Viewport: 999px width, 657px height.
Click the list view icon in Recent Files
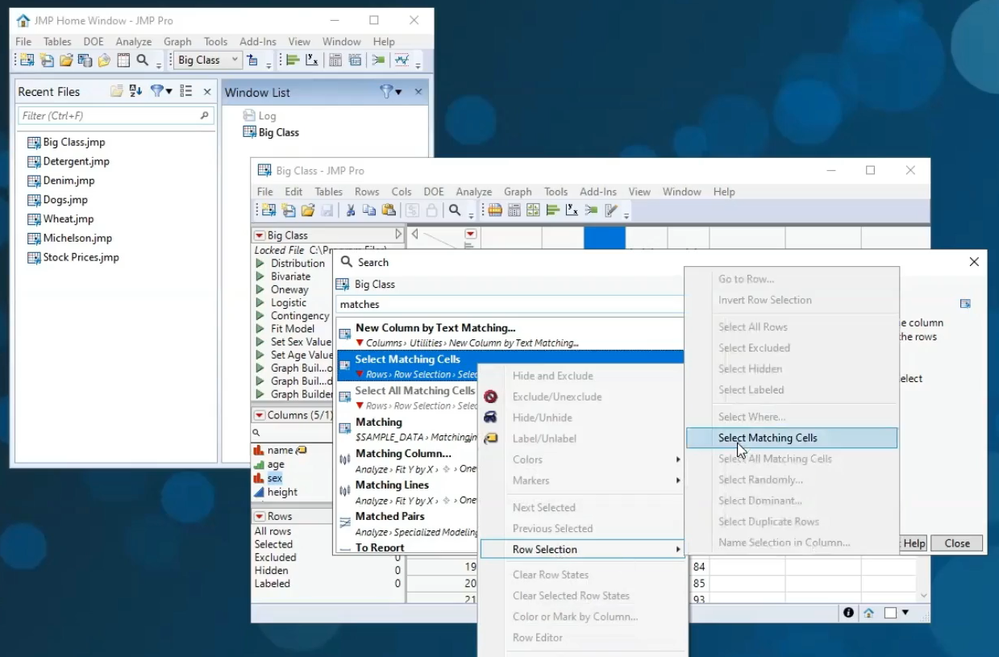186,91
